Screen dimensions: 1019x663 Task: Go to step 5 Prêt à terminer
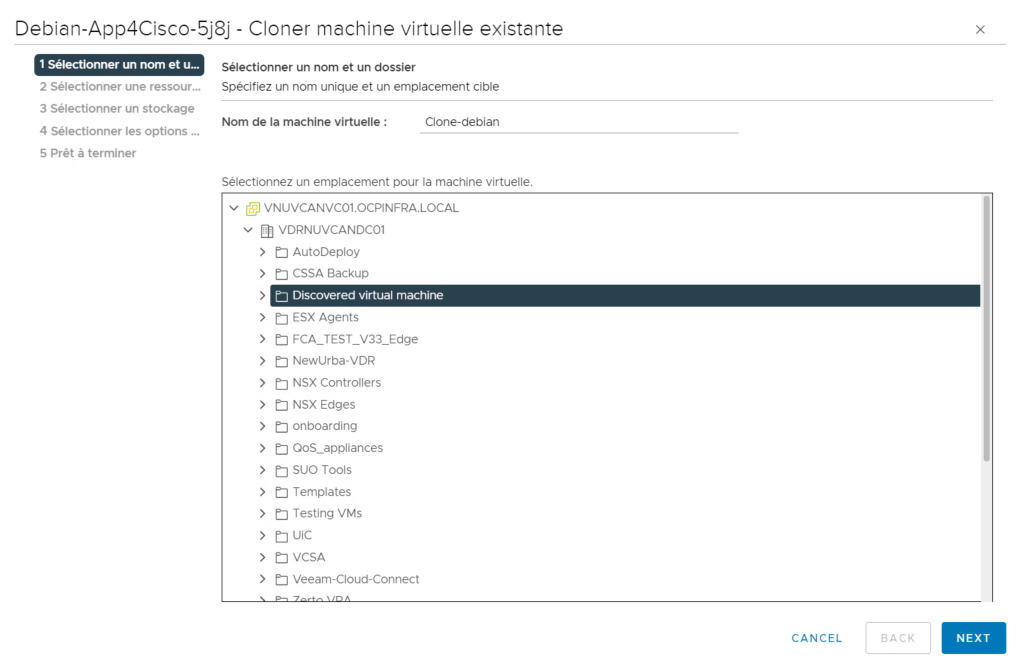click(88, 153)
